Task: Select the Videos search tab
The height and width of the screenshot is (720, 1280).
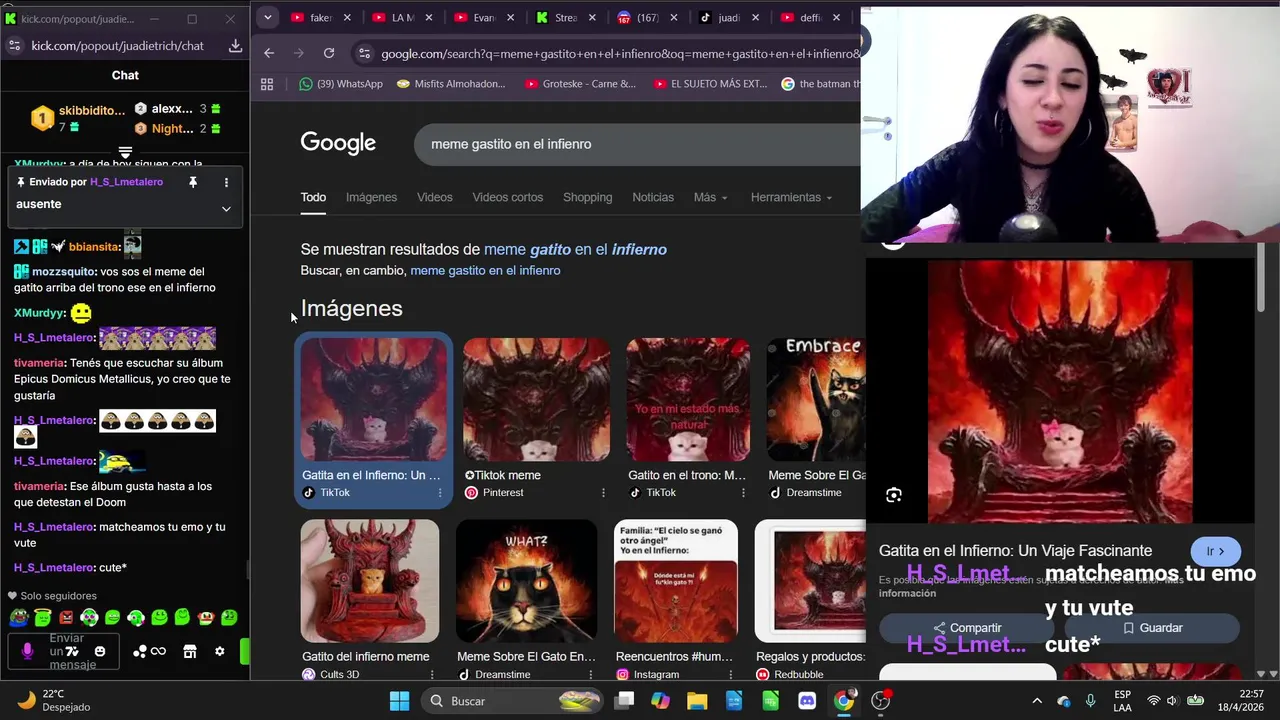Action: (434, 197)
